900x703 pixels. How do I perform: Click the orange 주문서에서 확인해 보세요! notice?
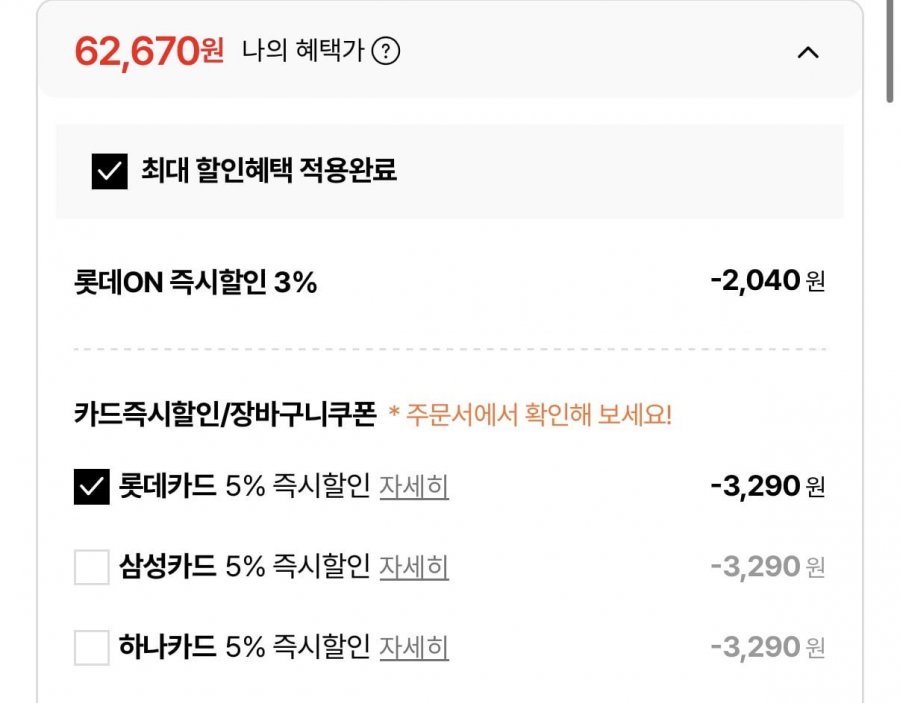pyautogui.click(x=530, y=415)
